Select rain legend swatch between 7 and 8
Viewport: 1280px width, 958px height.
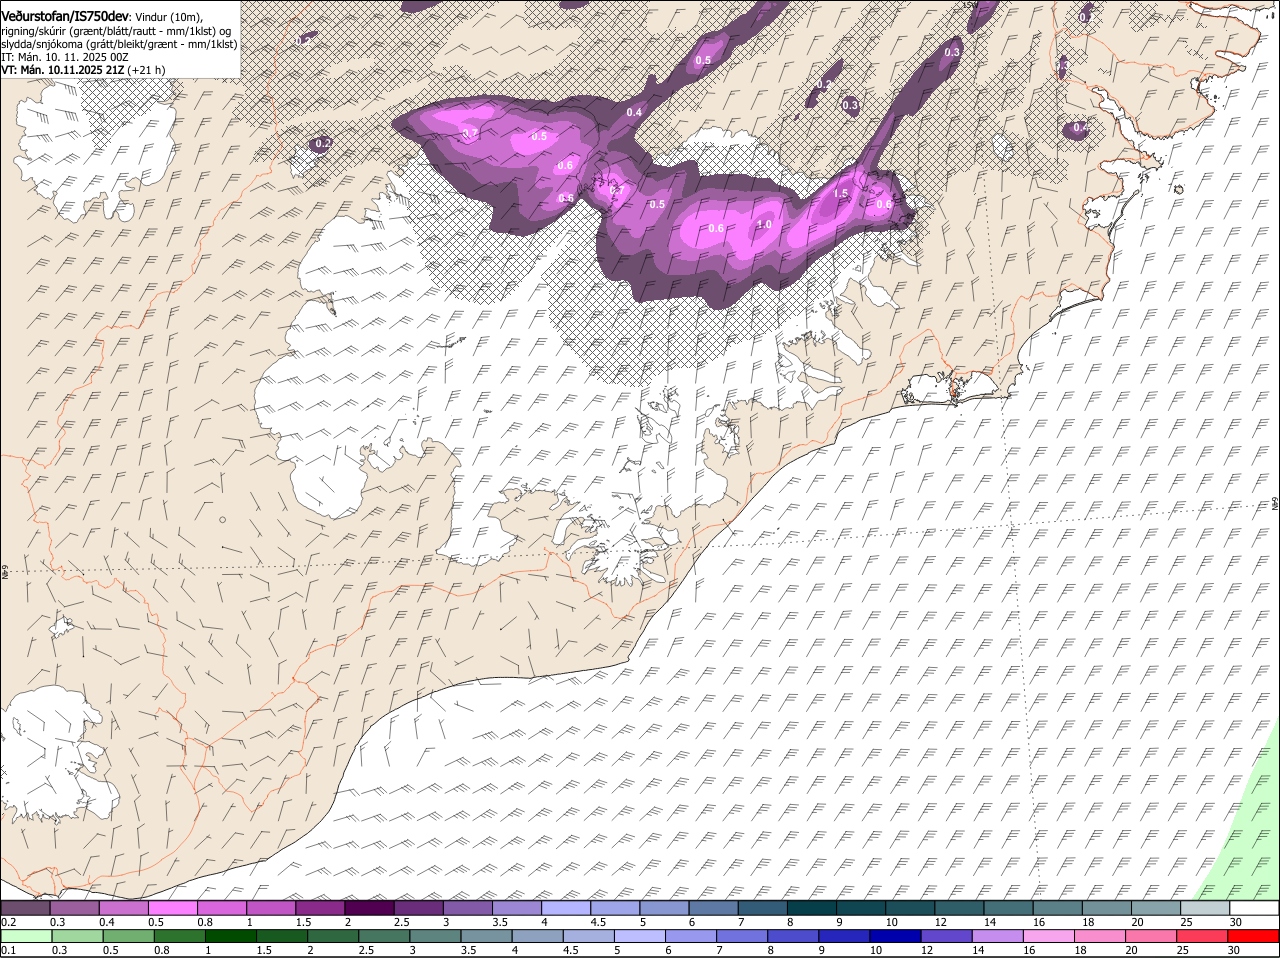[x=742, y=936]
